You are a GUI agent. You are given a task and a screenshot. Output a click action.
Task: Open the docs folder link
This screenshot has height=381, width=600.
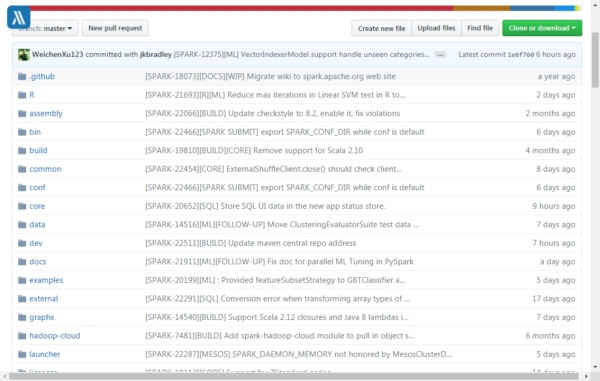(x=38, y=262)
